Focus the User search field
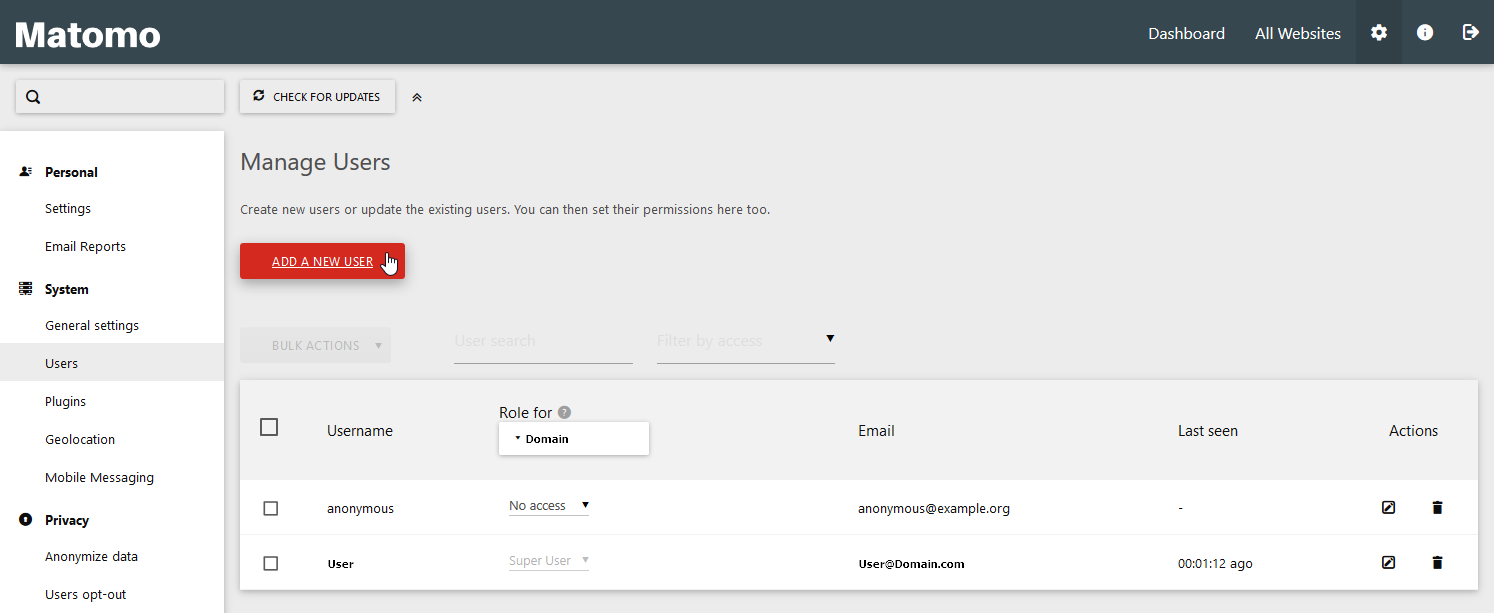Viewport: 1494px width, 613px height. [543, 341]
